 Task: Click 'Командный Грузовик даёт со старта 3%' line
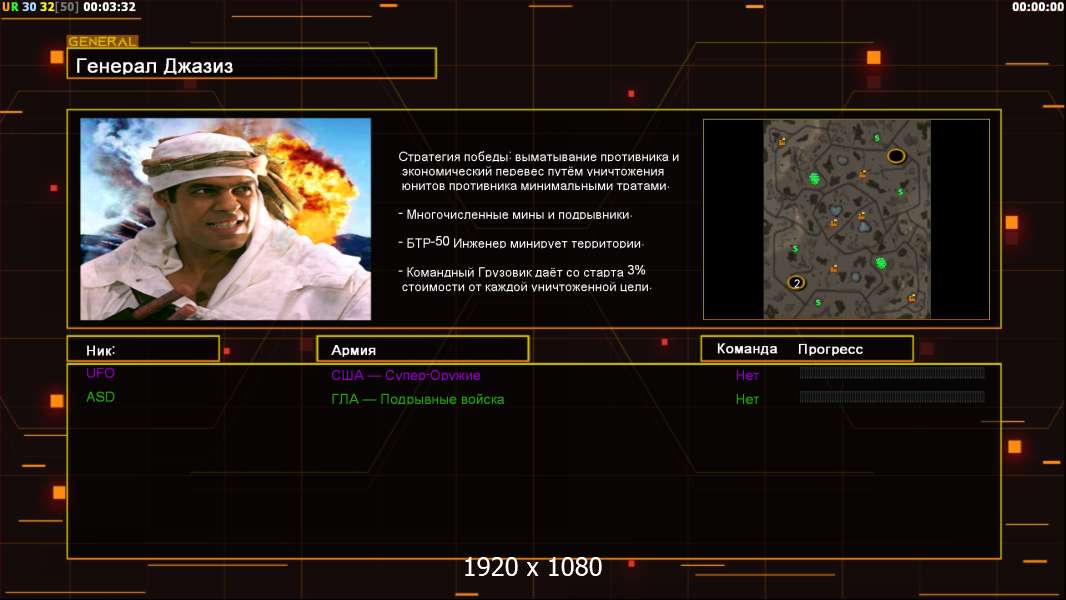[x=522, y=271]
